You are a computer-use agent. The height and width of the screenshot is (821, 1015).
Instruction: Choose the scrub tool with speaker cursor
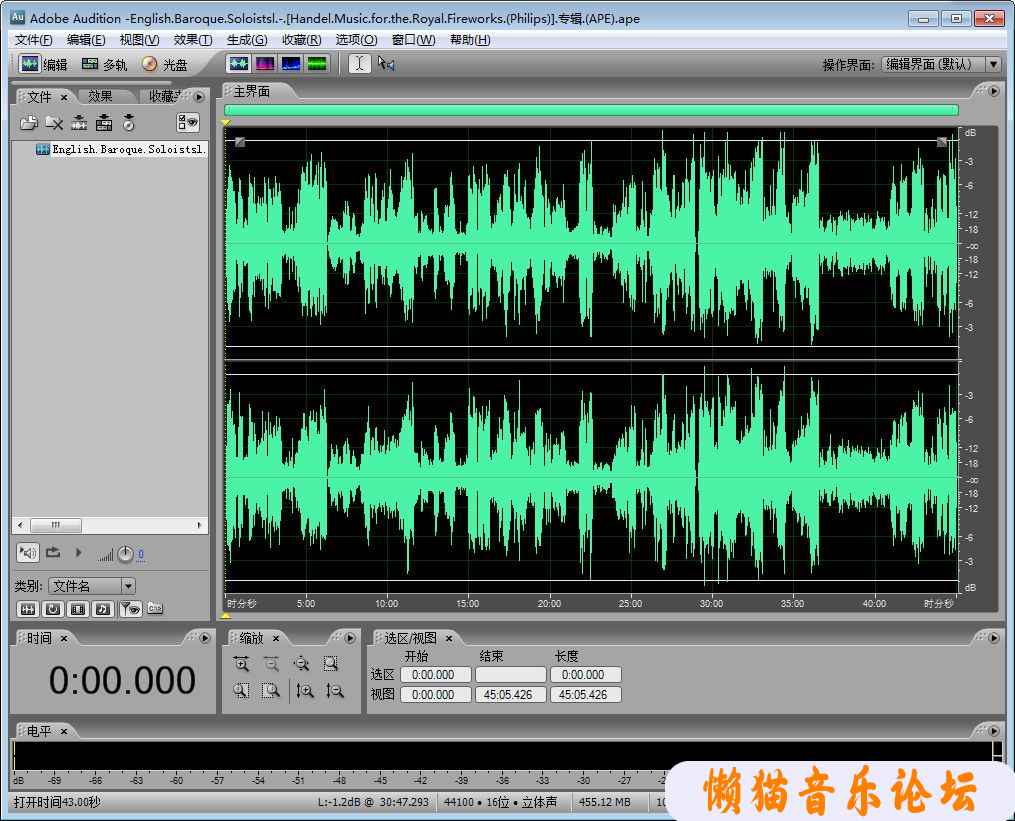coord(386,63)
